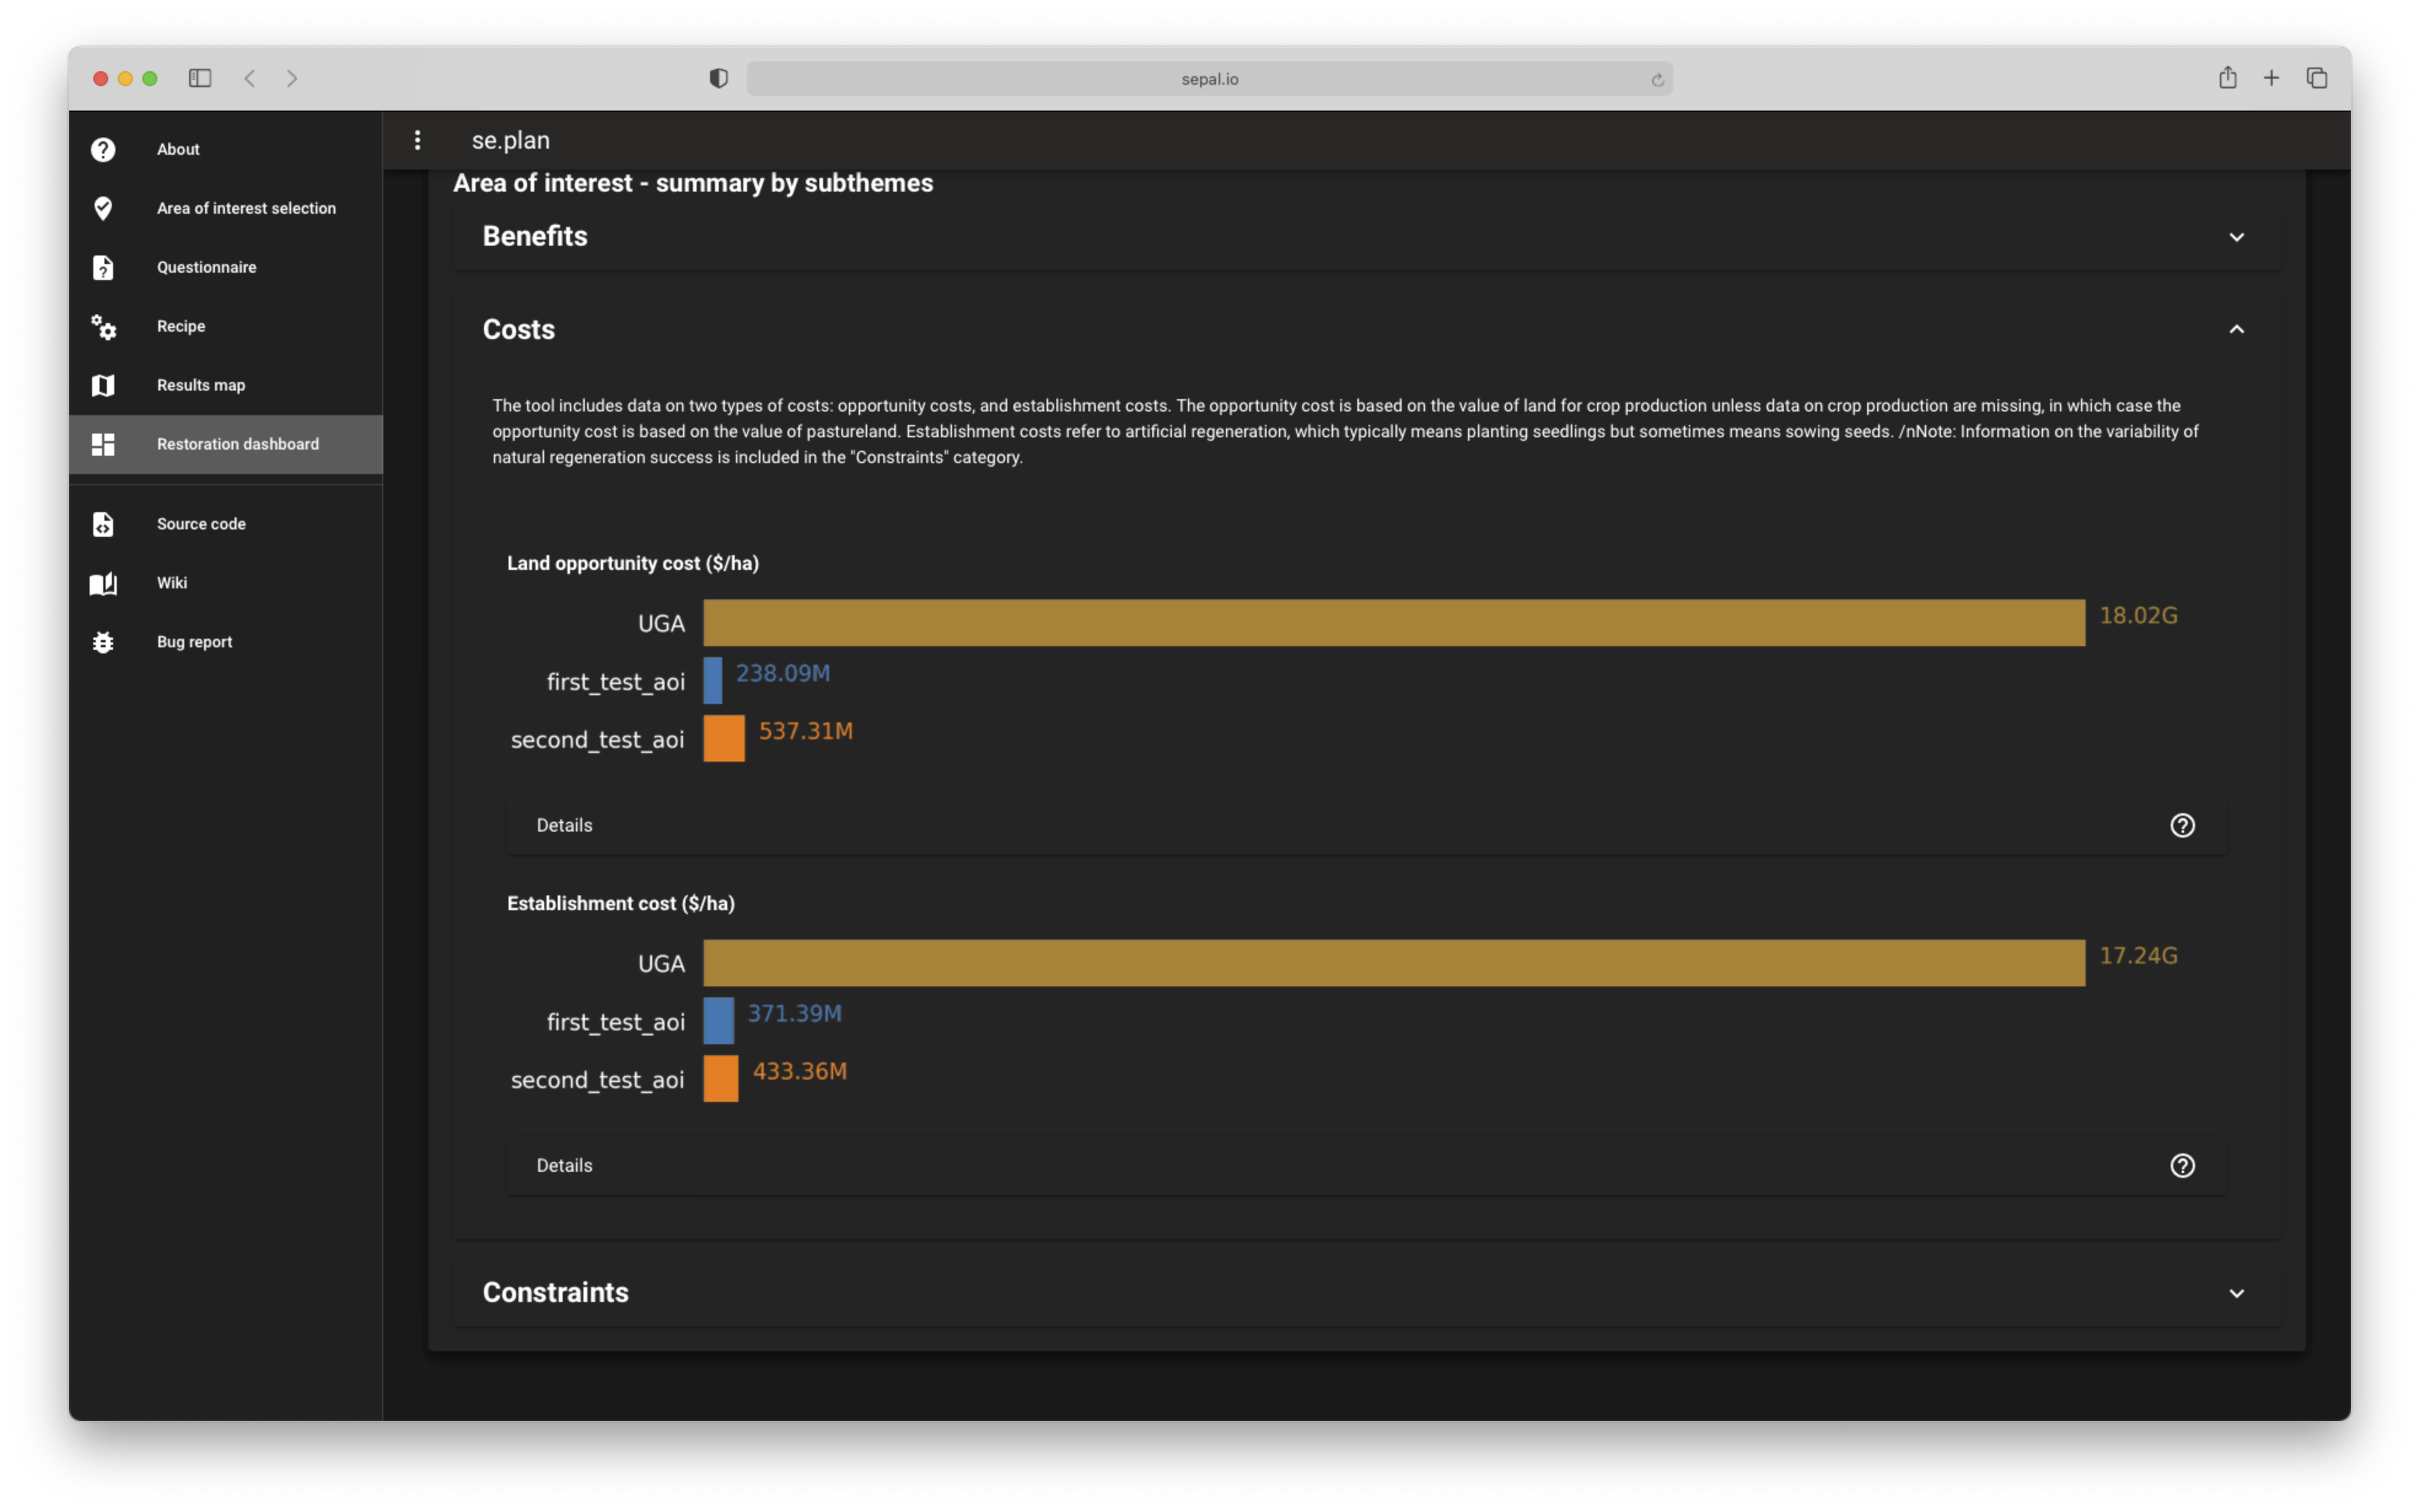This screenshot has width=2420, height=1512.
Task: Select Questionnaire in the sidebar menu
Action: [206, 267]
